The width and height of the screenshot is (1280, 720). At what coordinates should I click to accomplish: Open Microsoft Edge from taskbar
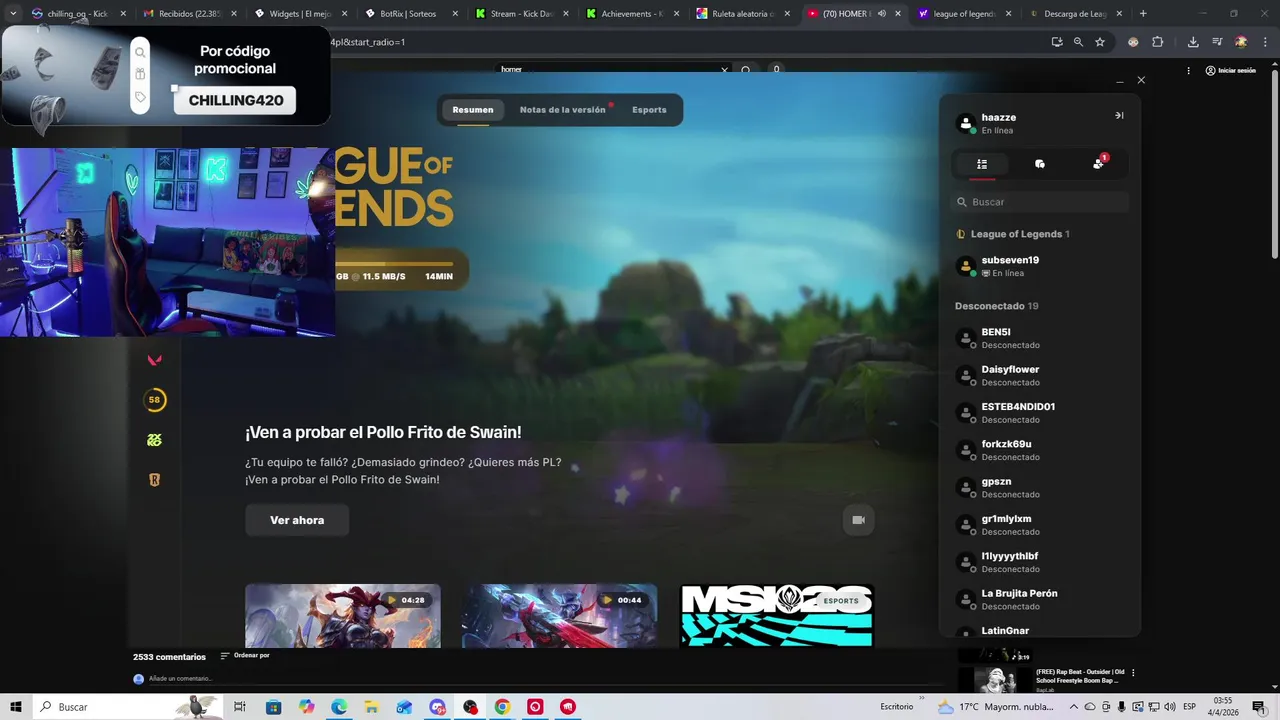pos(339,707)
